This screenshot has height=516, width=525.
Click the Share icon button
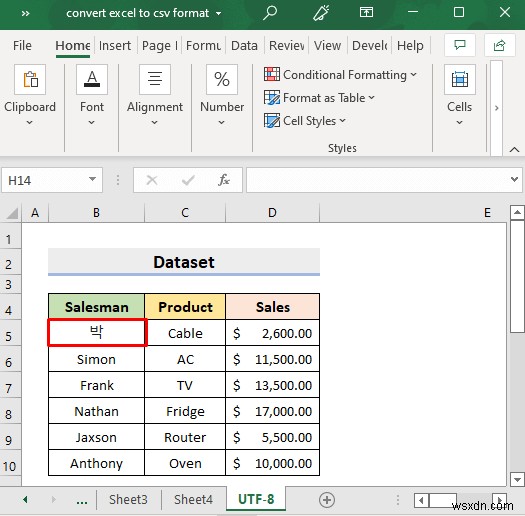[x=499, y=45]
